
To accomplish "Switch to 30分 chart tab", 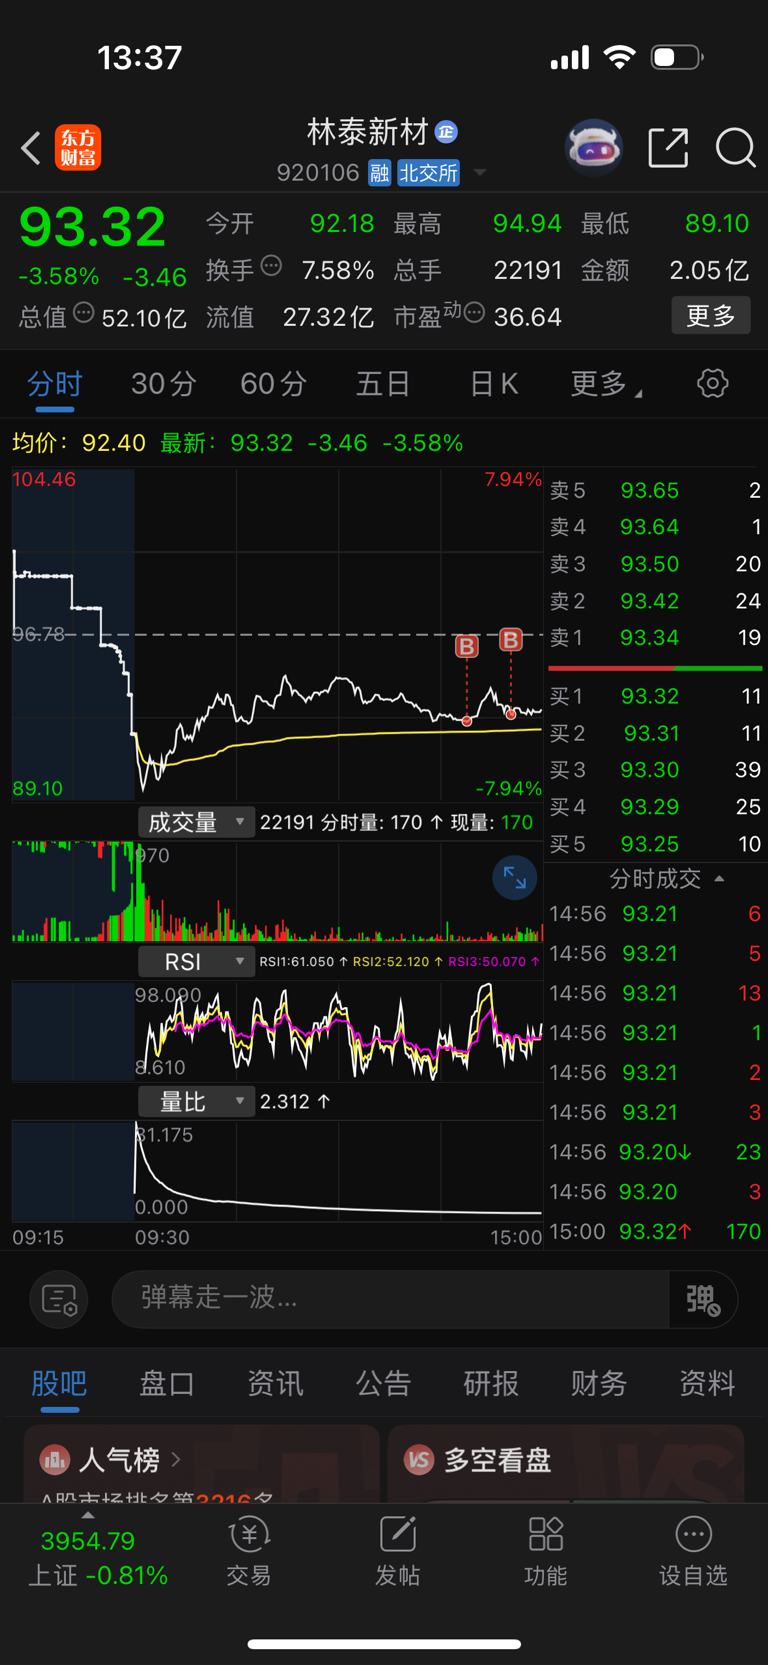I will coord(163,383).
